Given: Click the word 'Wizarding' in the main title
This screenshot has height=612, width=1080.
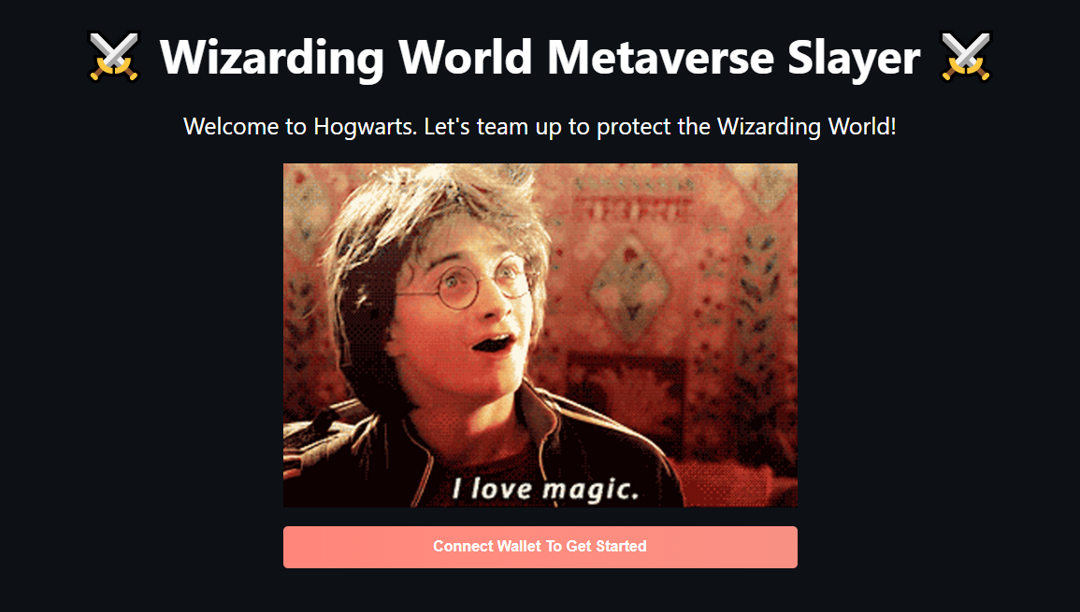Looking at the screenshot, I should 272,59.
